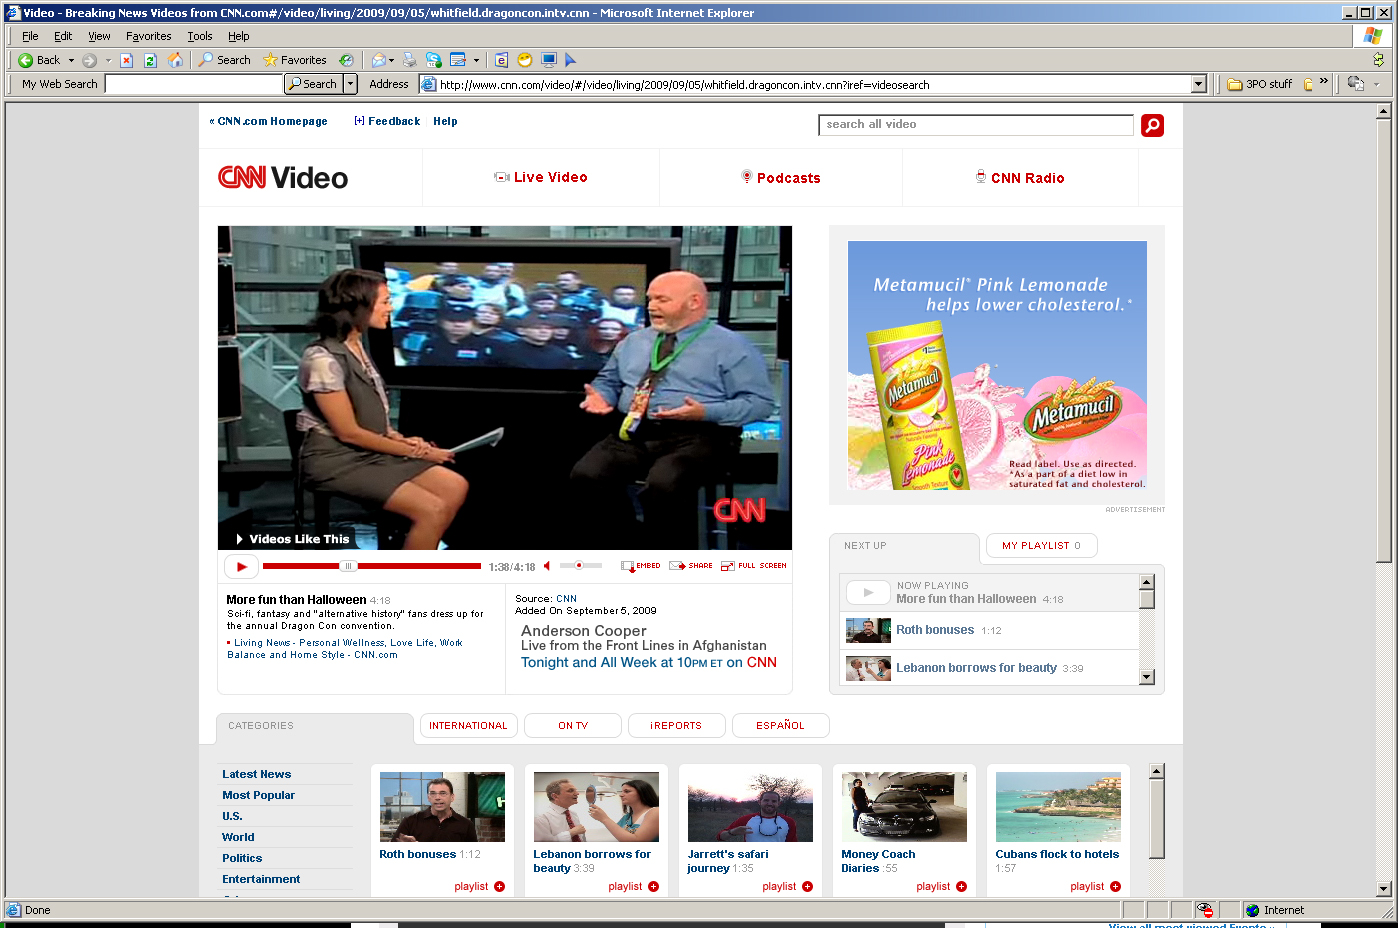1398x928 pixels.
Task: Click the blue e document toolbar icon
Action: (x=501, y=60)
